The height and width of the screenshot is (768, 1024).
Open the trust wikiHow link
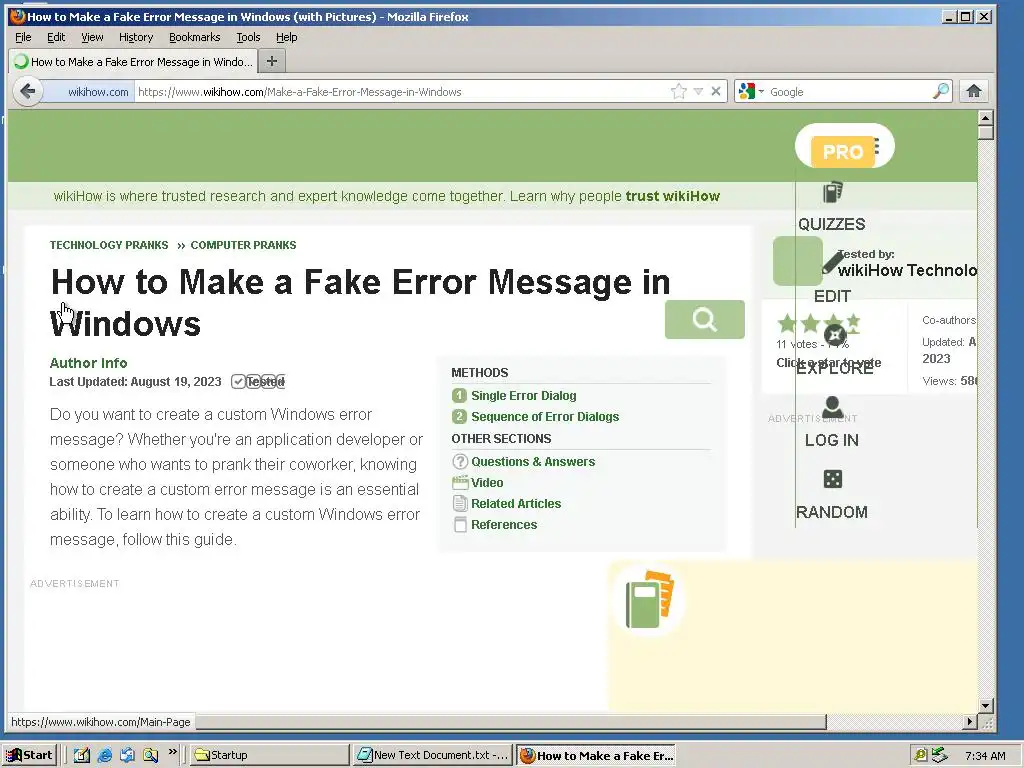673,196
